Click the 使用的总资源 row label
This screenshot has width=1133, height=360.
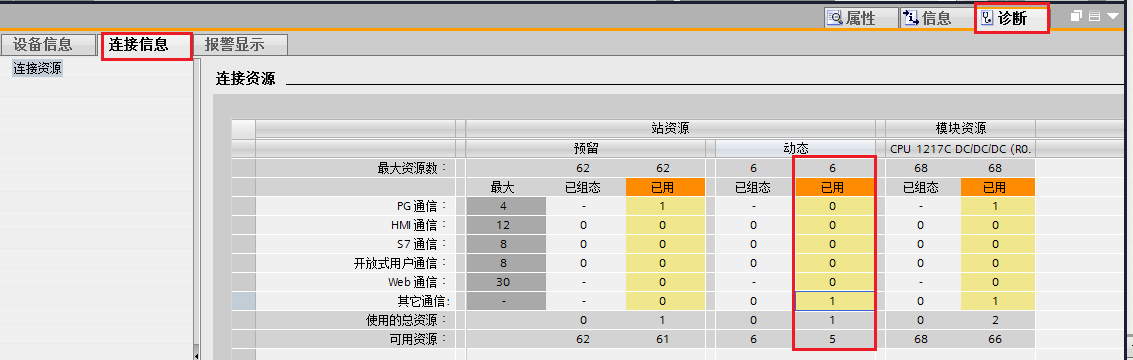(x=407, y=320)
